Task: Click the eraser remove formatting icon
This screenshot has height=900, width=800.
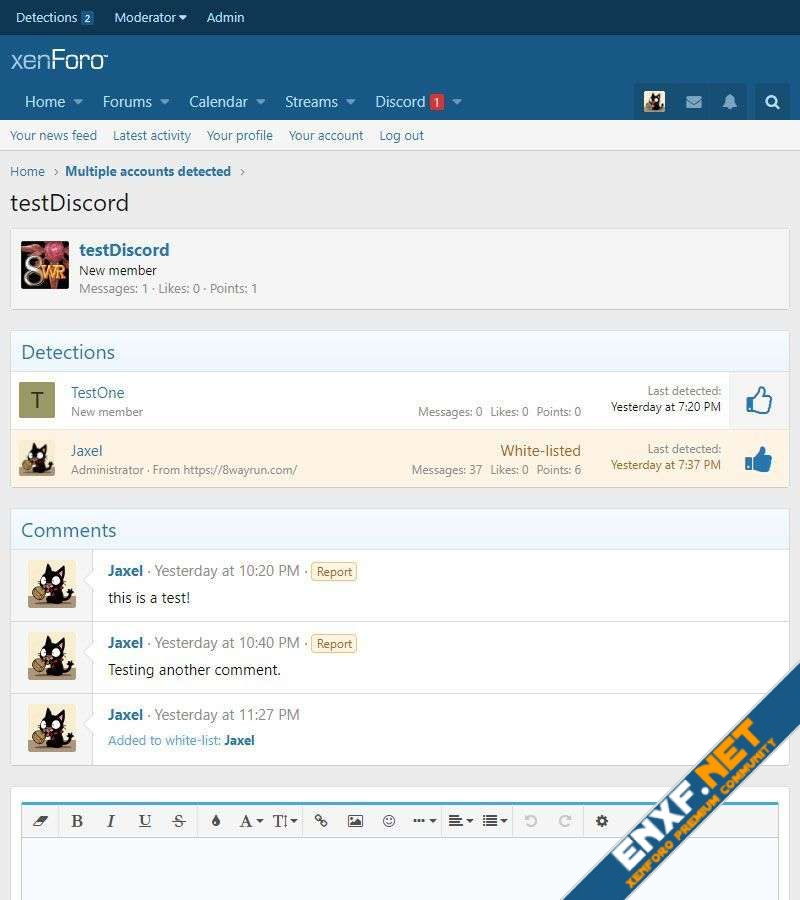Action: pyautogui.click(x=41, y=821)
